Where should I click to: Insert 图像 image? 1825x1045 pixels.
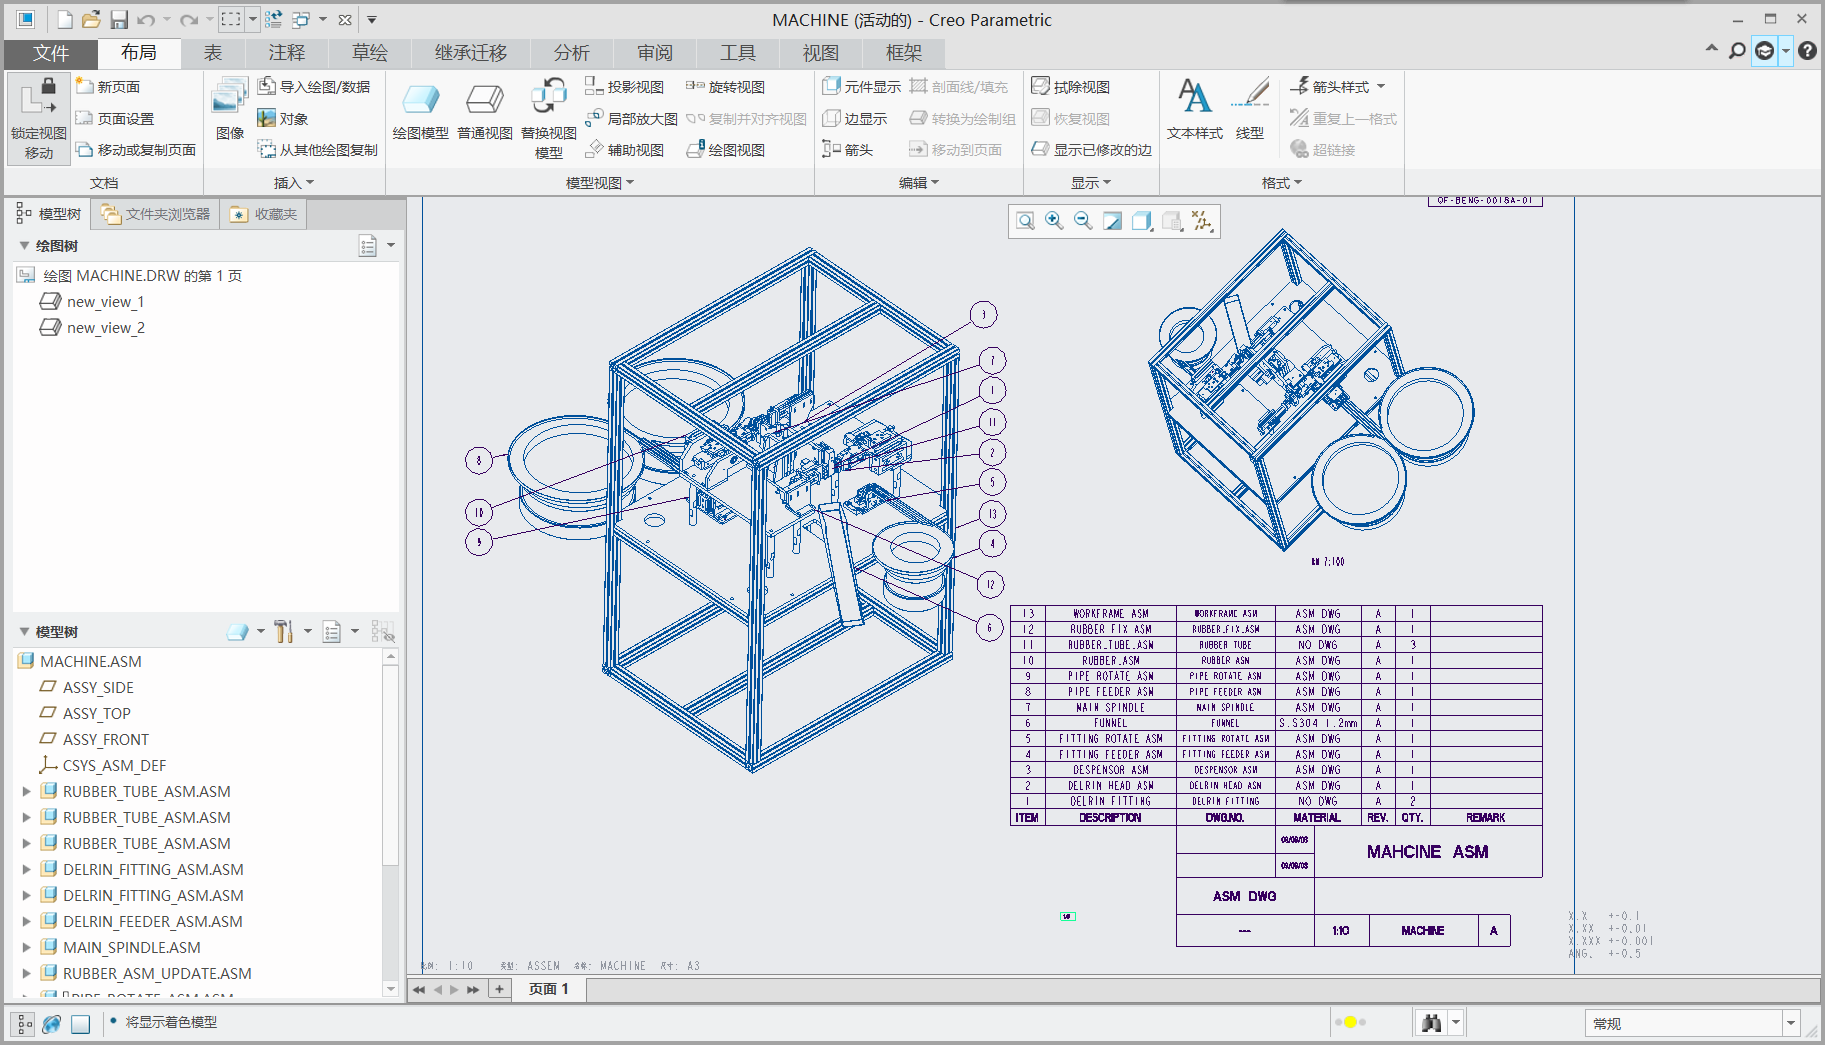[x=230, y=110]
